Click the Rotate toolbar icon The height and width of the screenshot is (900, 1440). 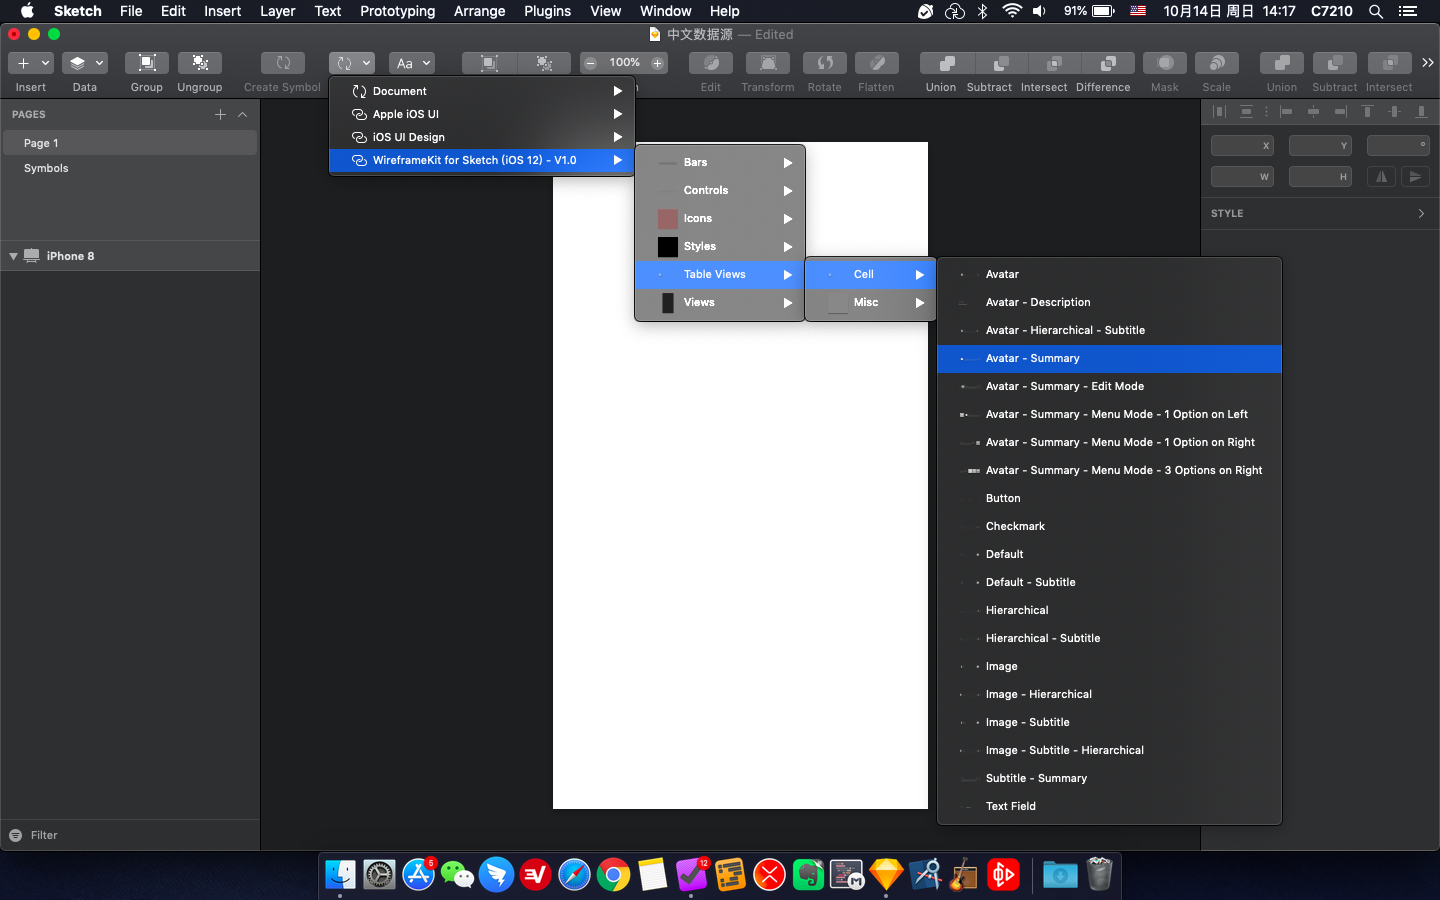[825, 63]
